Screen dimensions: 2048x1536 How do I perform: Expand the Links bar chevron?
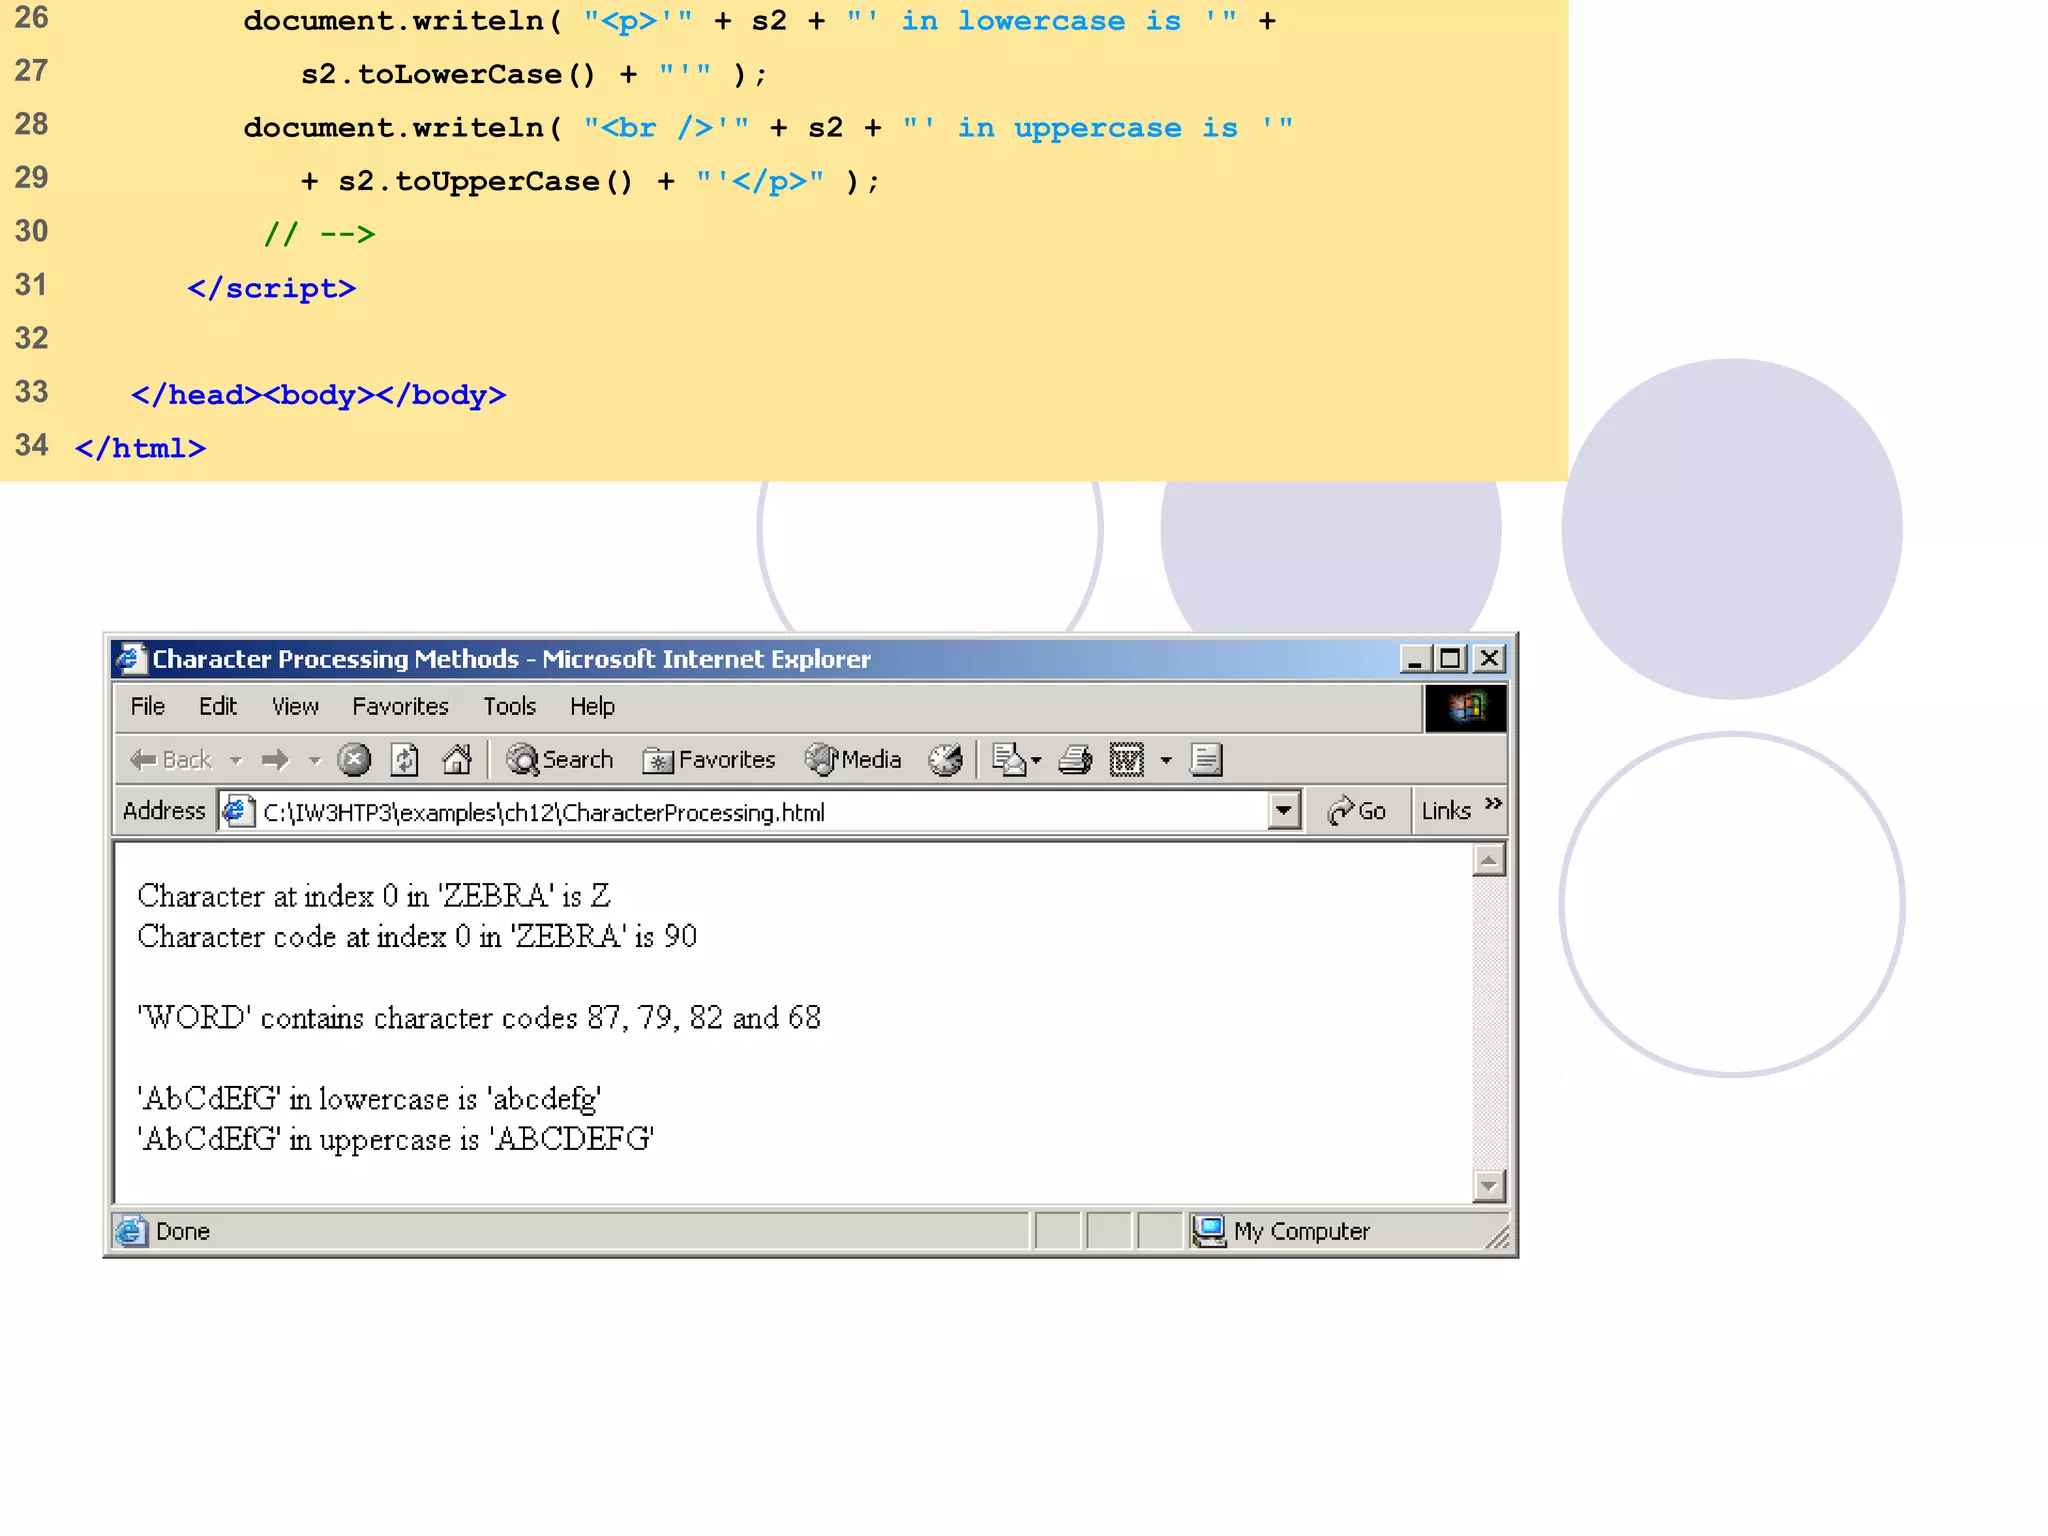point(1493,804)
